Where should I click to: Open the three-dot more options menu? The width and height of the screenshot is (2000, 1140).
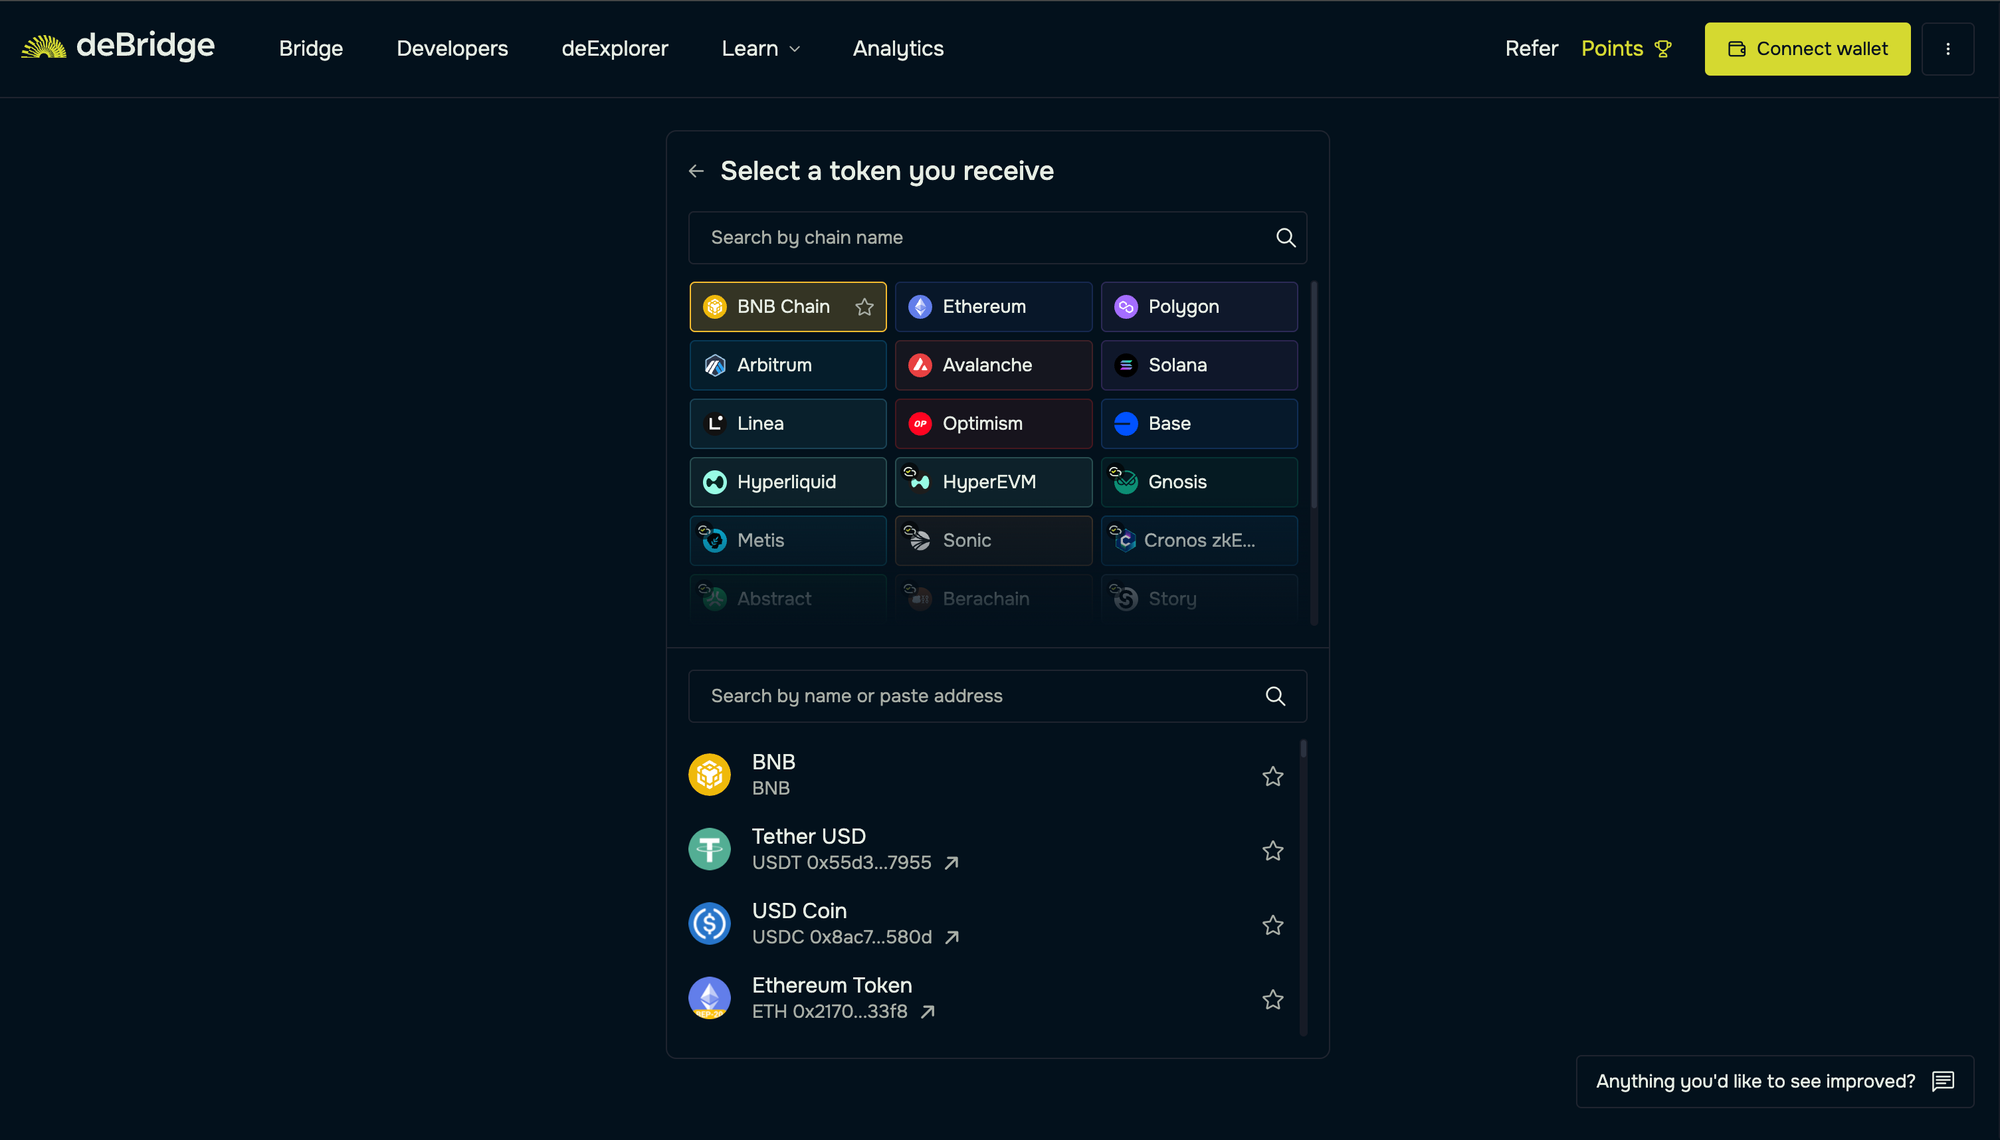1947,49
